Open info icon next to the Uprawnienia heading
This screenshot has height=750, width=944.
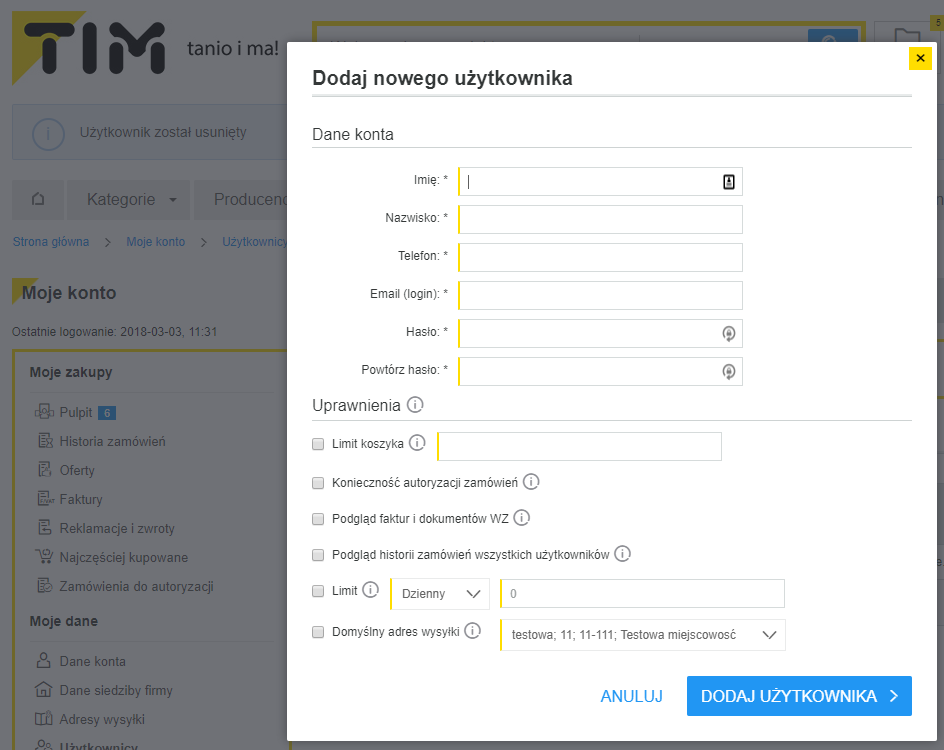(415, 404)
